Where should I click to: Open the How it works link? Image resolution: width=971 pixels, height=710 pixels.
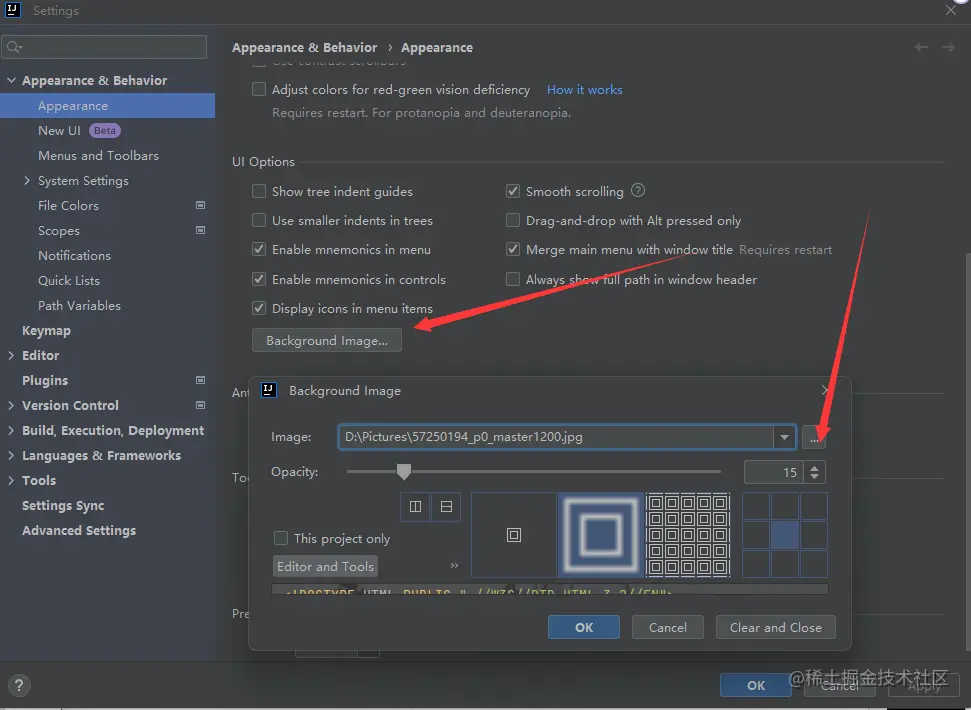[585, 89]
